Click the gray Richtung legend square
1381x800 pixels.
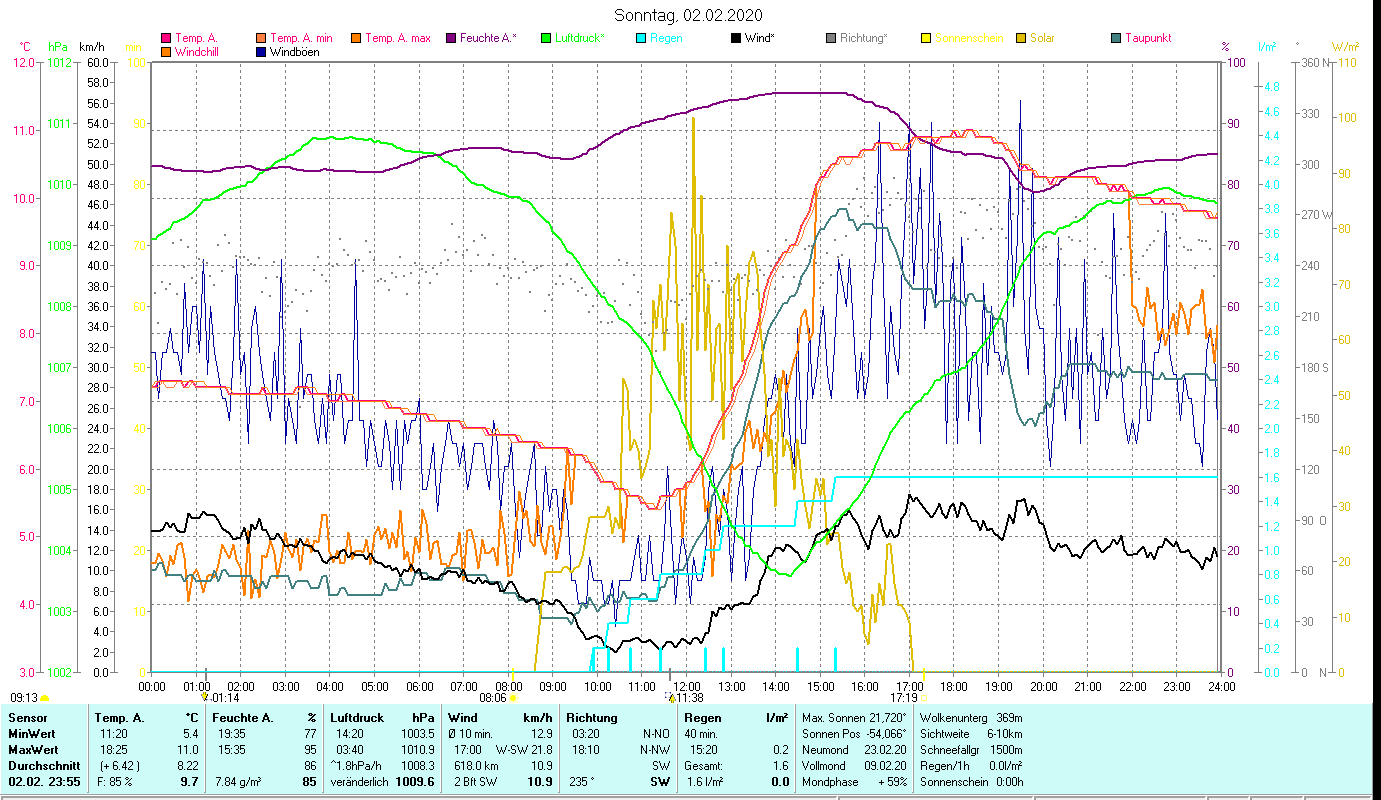click(831, 39)
